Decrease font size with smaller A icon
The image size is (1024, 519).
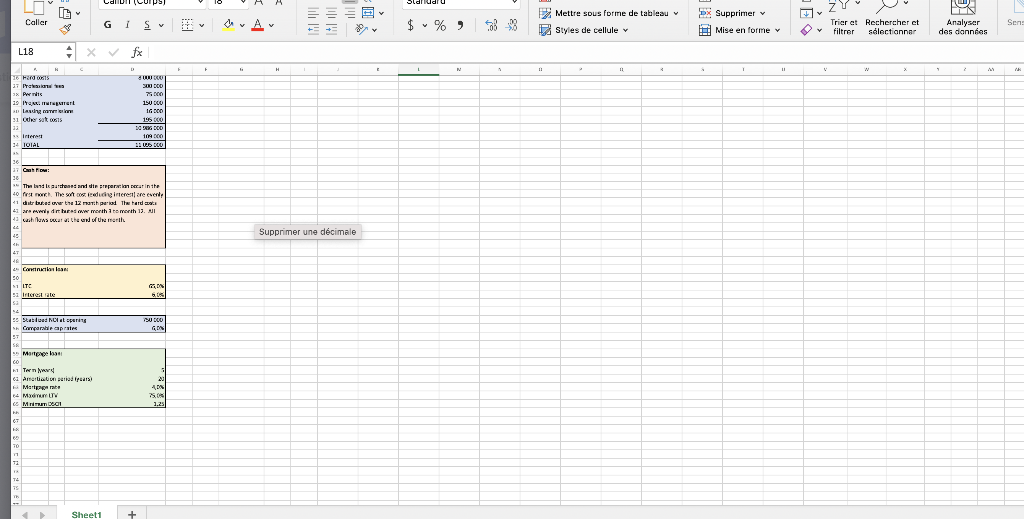click(x=279, y=3)
